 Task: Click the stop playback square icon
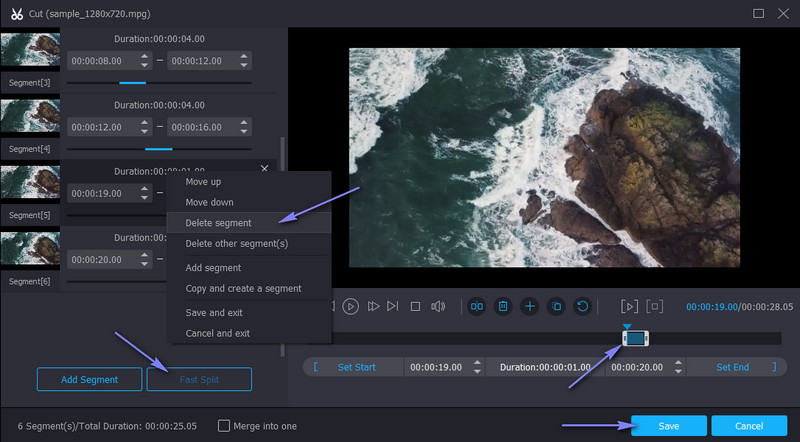pos(415,306)
